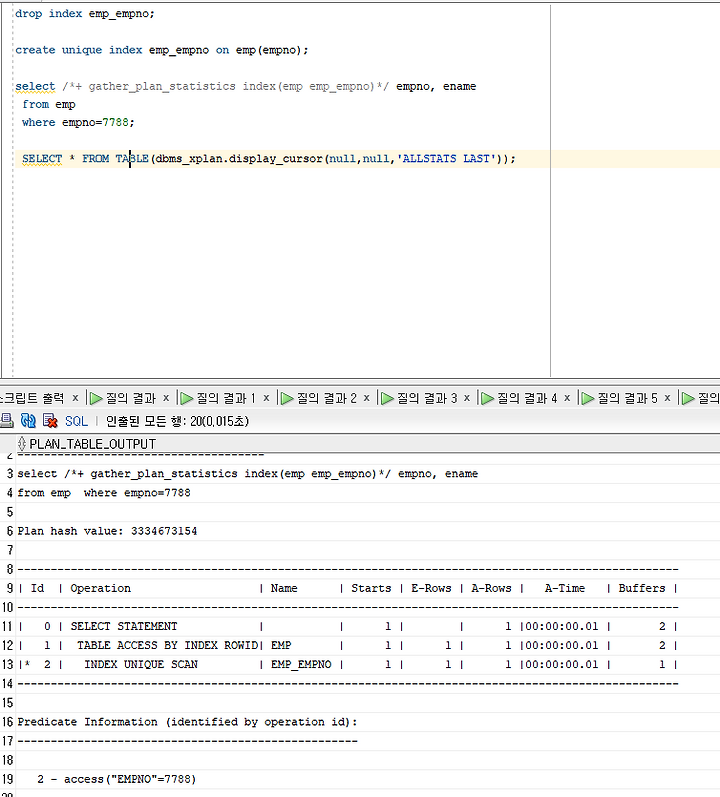720x797 pixels.
Task: Close the 질의 결과 4 tab
Action: pyautogui.click(x=567, y=398)
